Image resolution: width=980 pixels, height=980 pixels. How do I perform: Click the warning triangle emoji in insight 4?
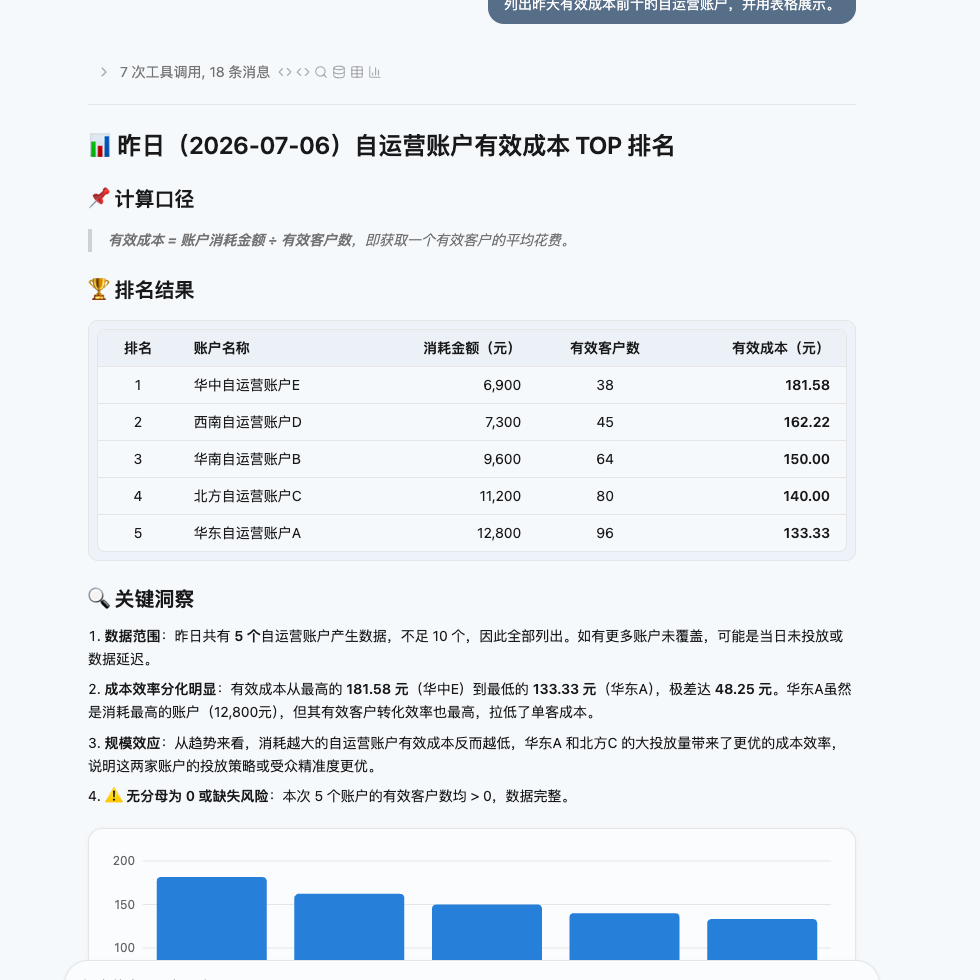(x=113, y=796)
